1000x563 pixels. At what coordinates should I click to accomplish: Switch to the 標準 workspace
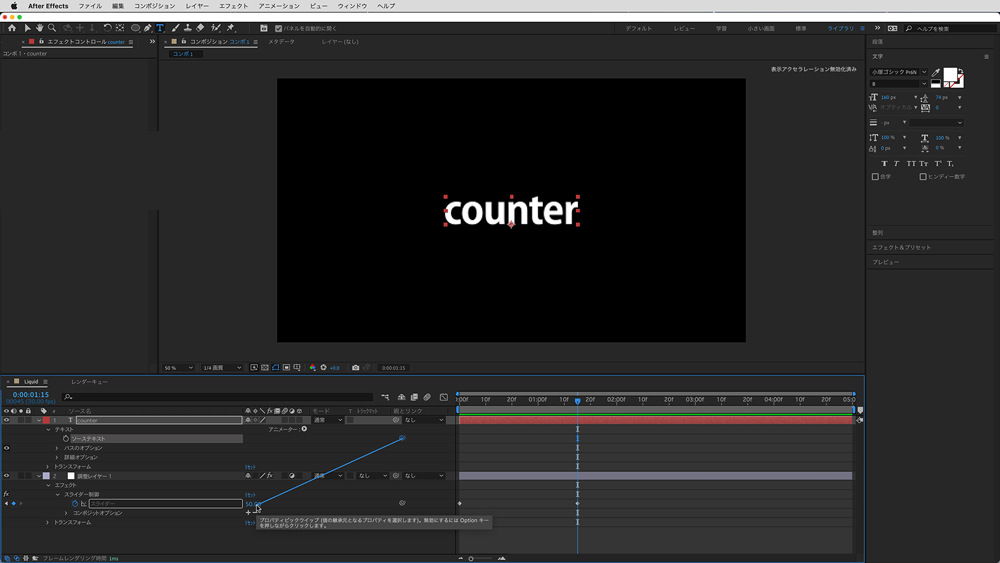[x=800, y=28]
